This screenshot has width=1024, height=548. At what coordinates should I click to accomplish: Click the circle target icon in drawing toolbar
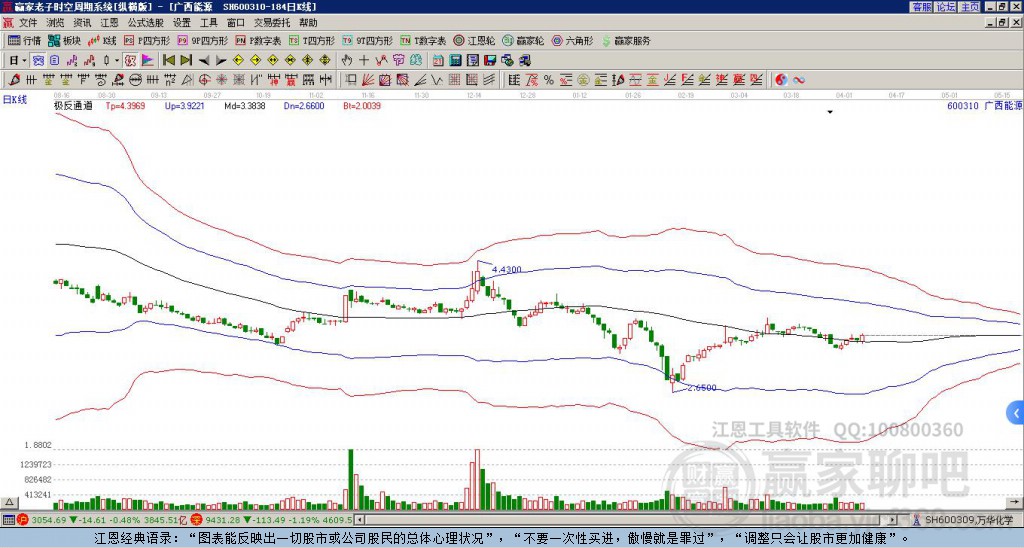[204, 80]
